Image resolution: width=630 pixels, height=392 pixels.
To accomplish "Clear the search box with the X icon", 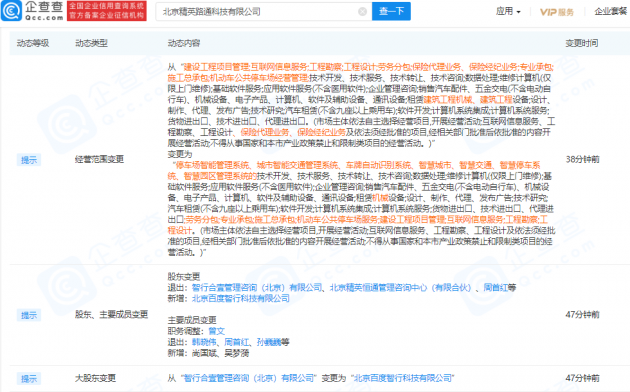I will point(362,12).
